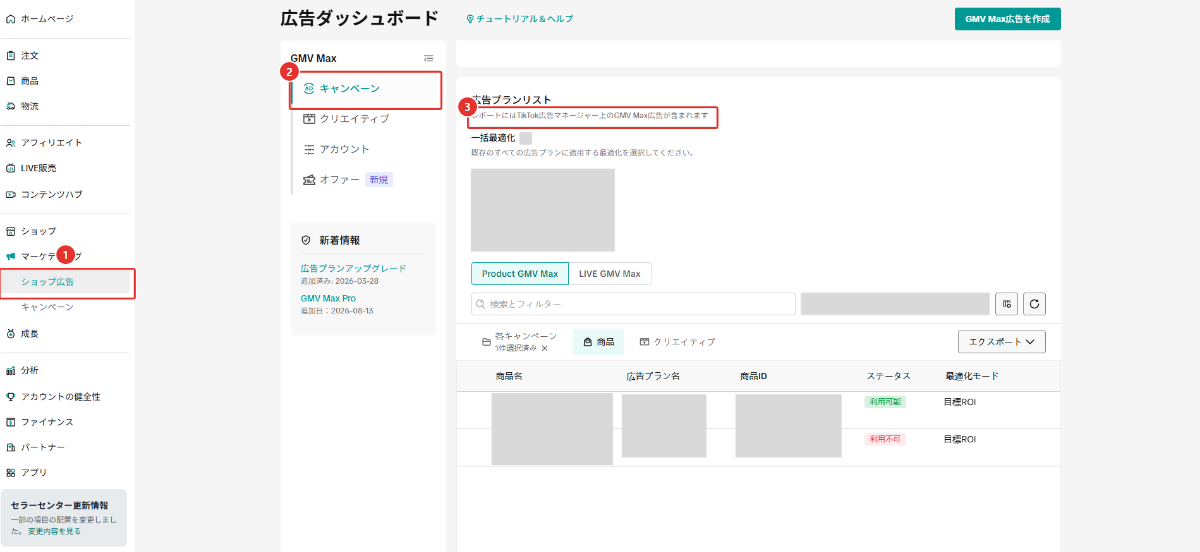Click 目標ROI in the 利用可能 row

point(960,401)
